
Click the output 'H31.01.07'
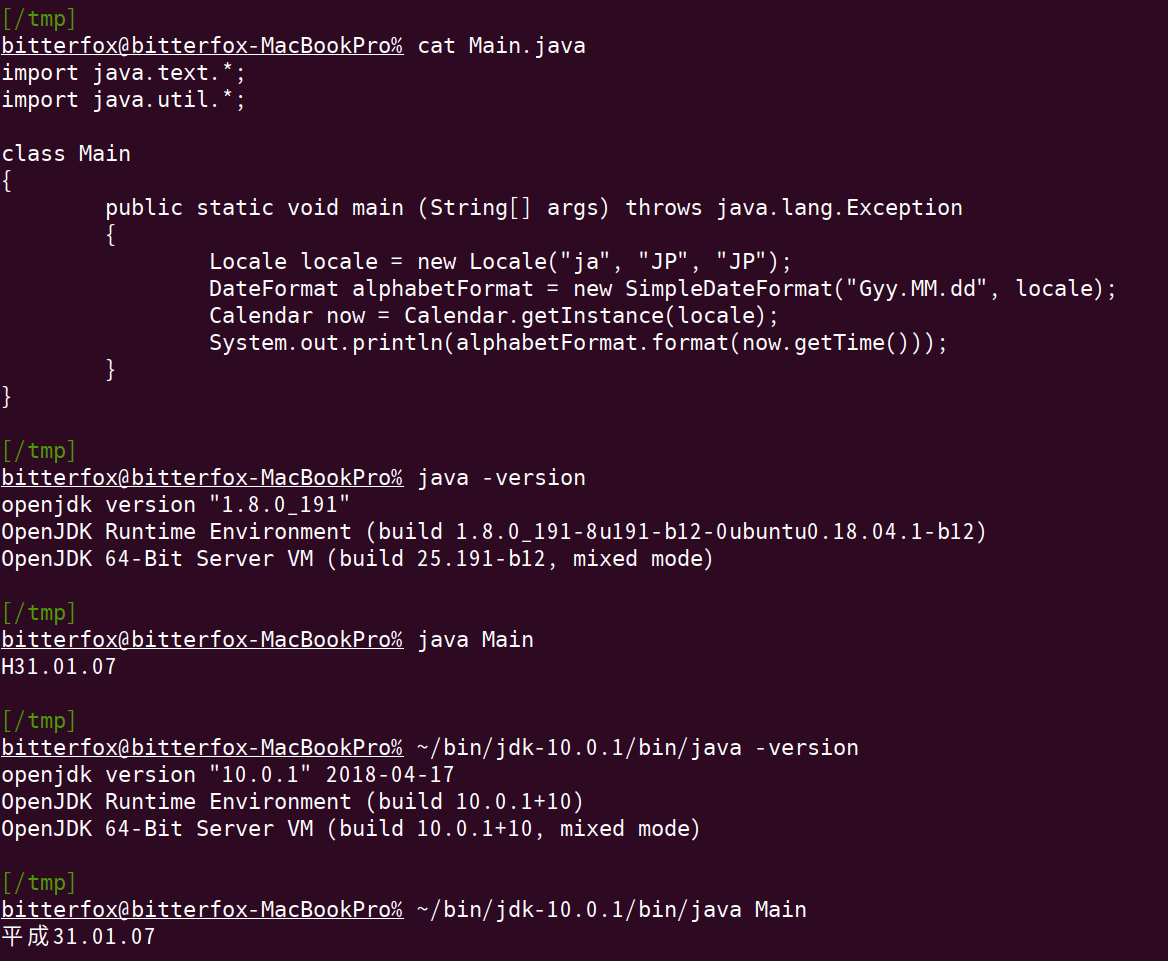tap(58, 667)
